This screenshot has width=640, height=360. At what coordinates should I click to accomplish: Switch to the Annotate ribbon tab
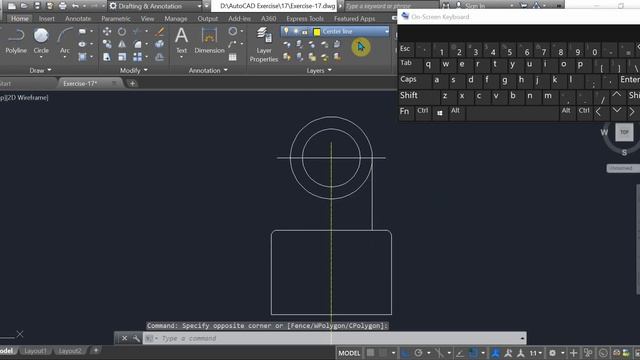click(78, 19)
